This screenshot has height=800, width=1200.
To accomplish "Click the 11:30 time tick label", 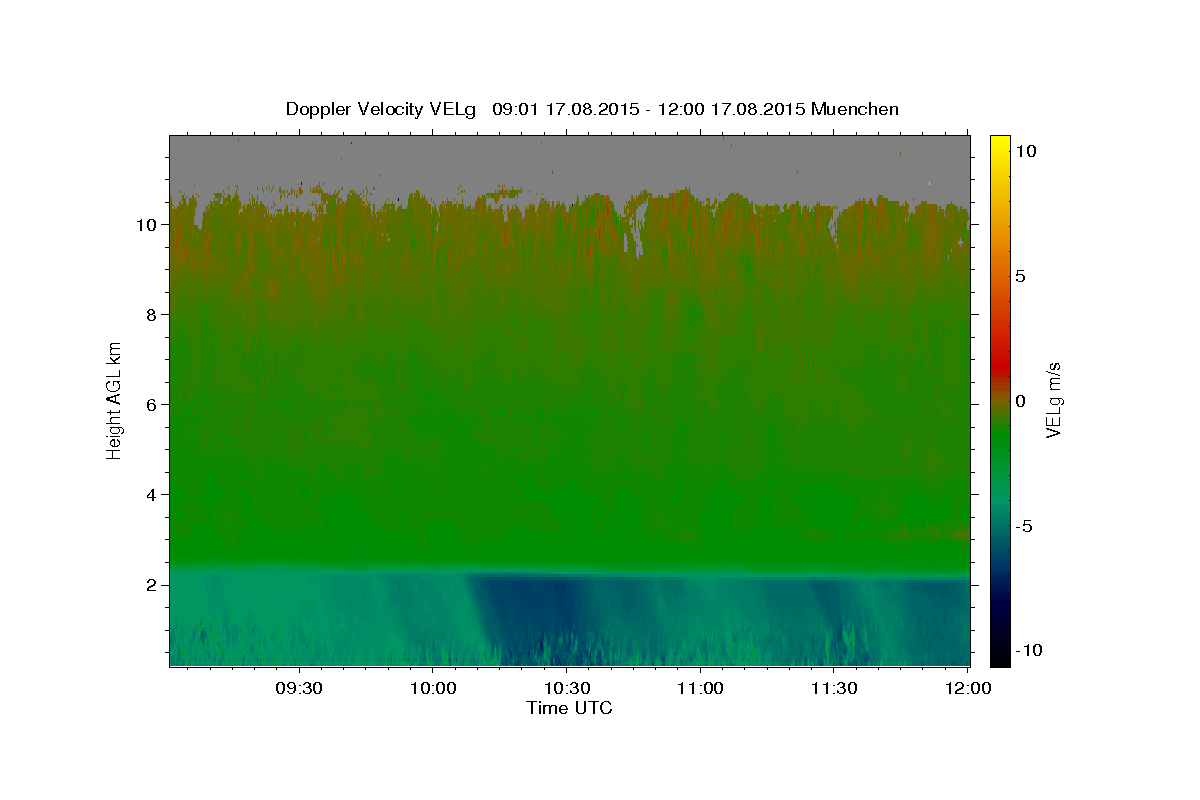I will tap(833, 688).
